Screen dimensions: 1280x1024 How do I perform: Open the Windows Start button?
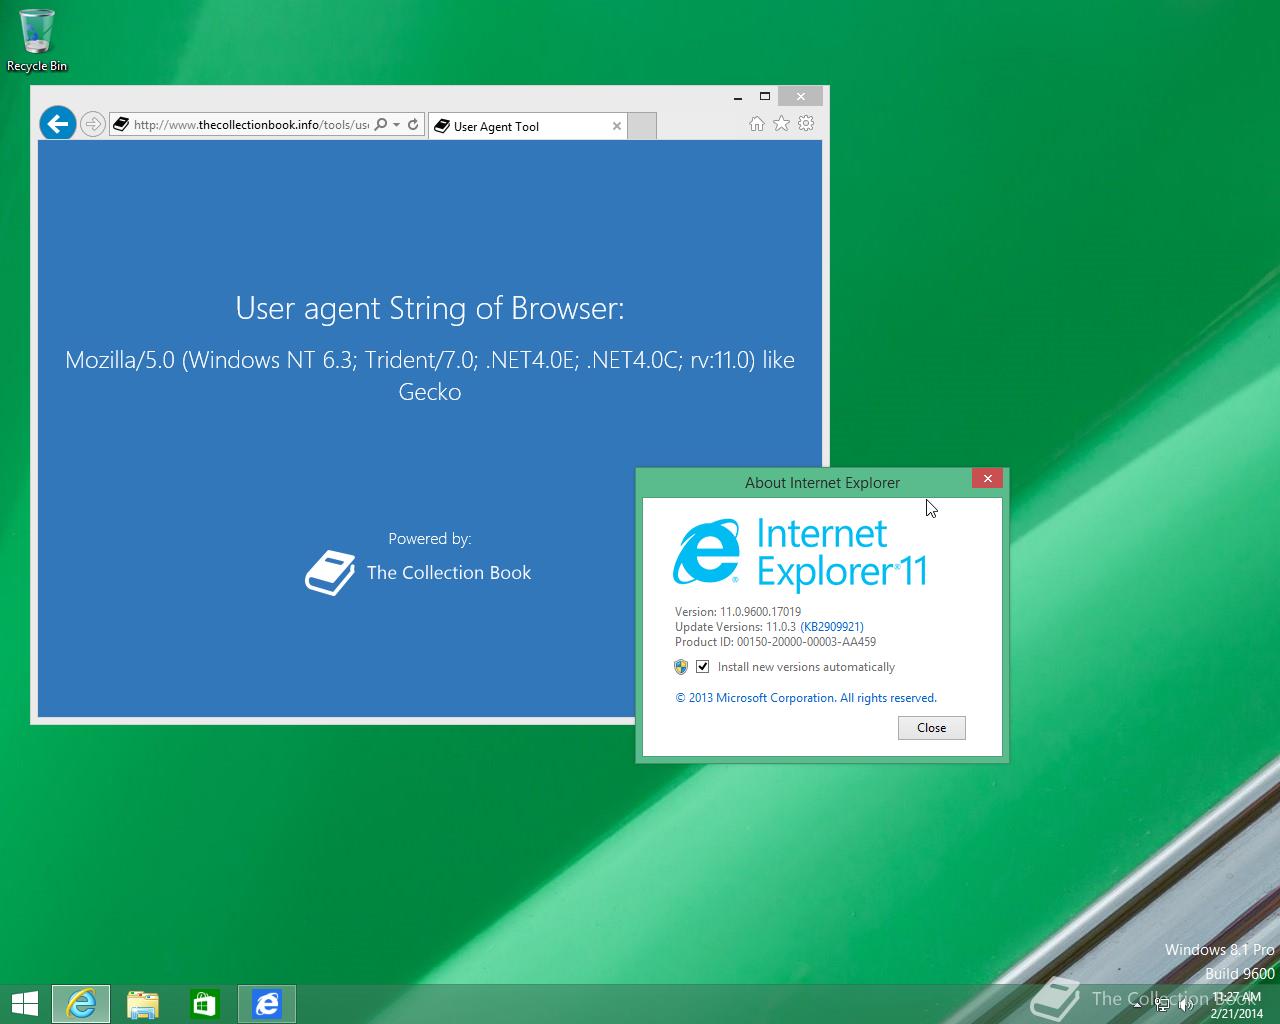coord(24,1004)
